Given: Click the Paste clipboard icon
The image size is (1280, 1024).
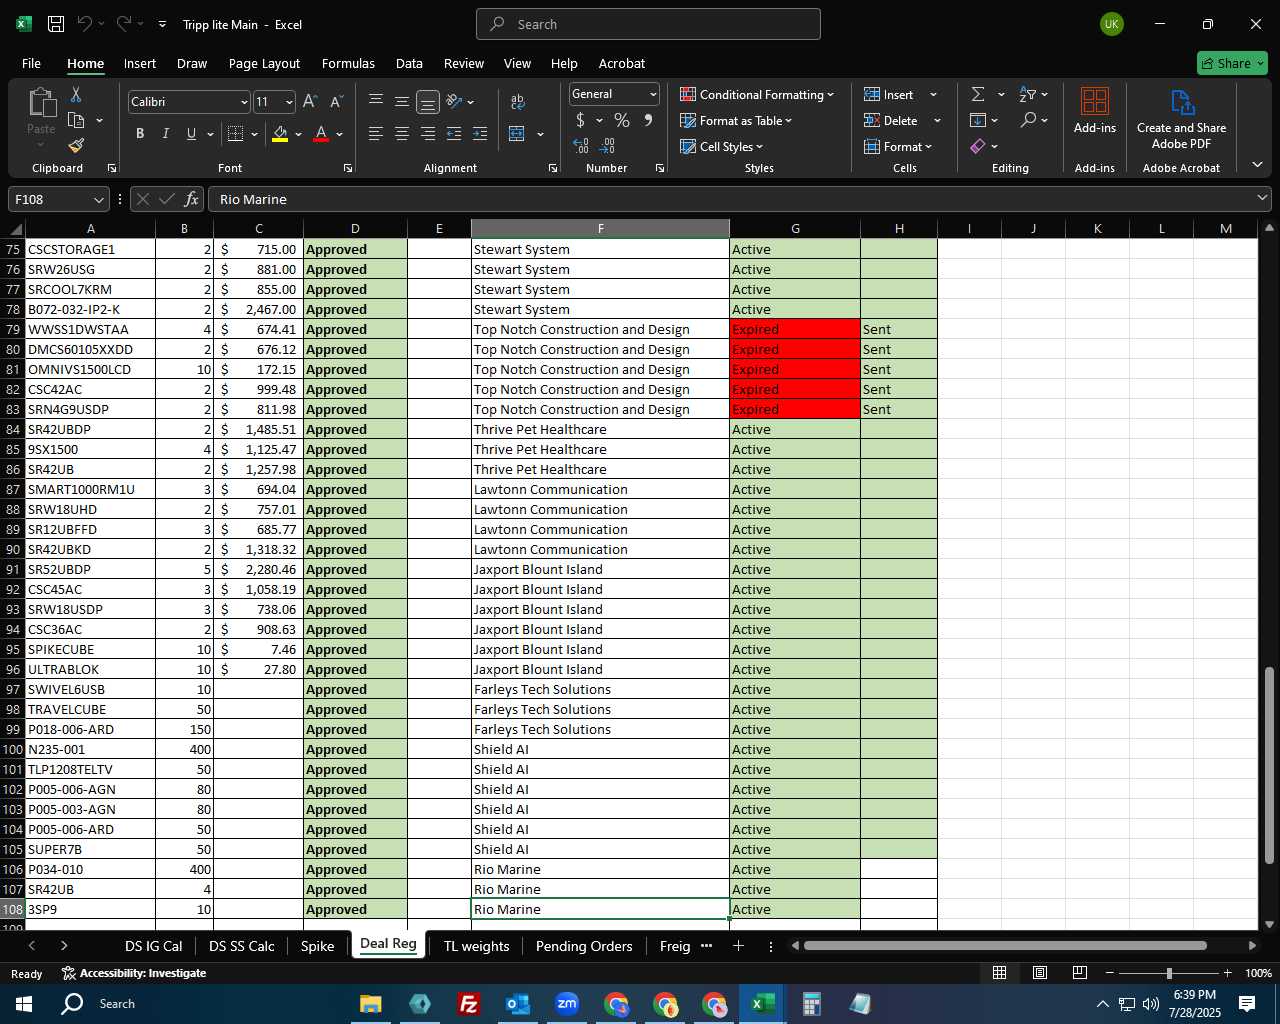Looking at the screenshot, I should tap(42, 103).
